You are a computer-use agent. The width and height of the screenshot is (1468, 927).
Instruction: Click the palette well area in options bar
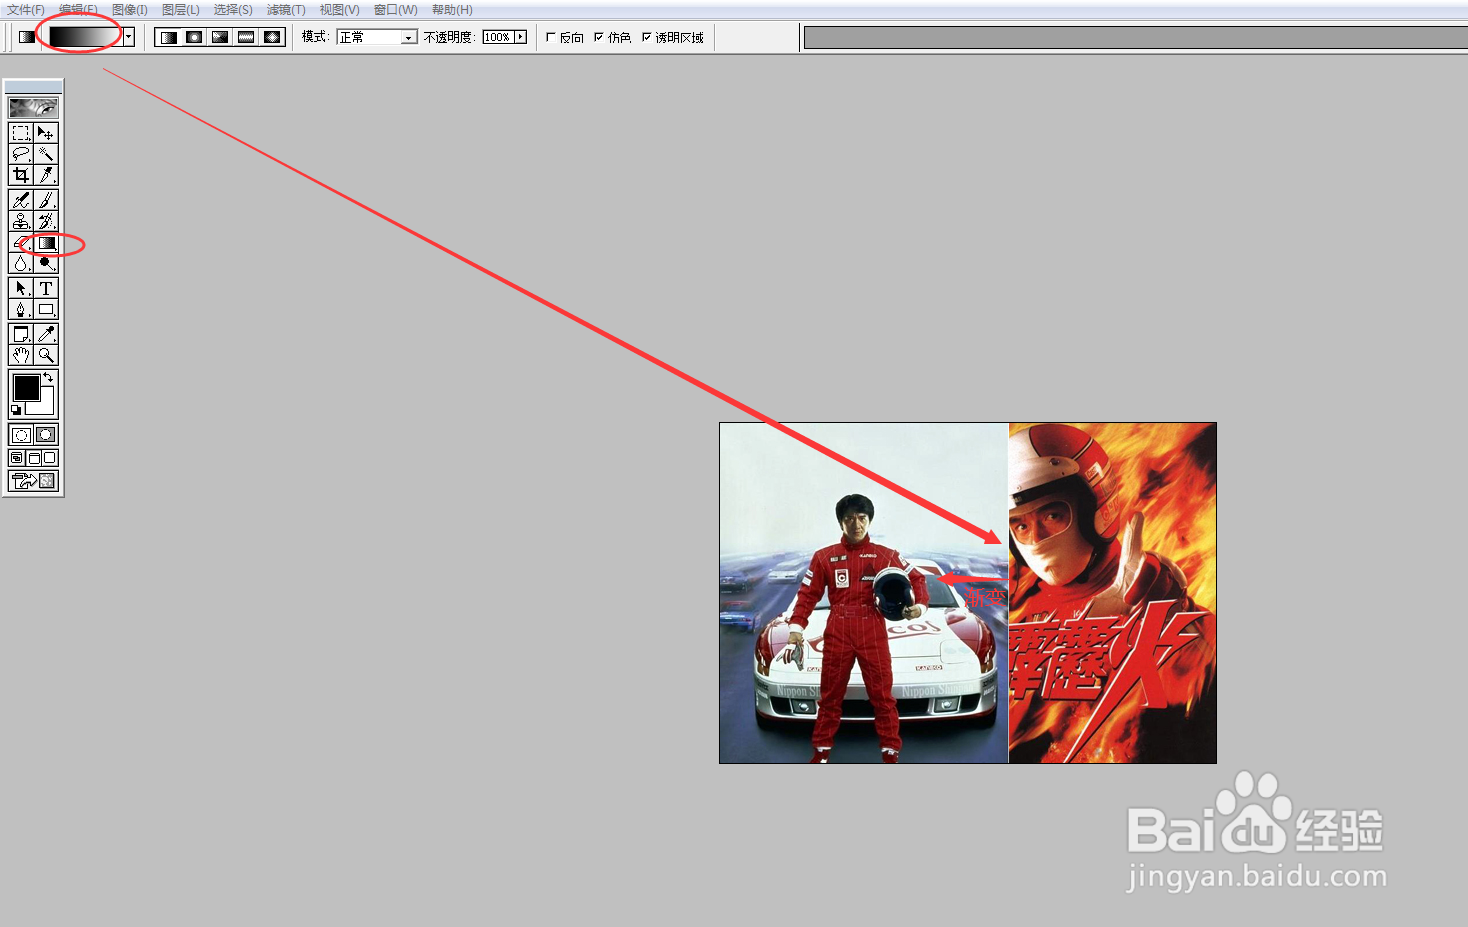pyautogui.click(x=1136, y=38)
